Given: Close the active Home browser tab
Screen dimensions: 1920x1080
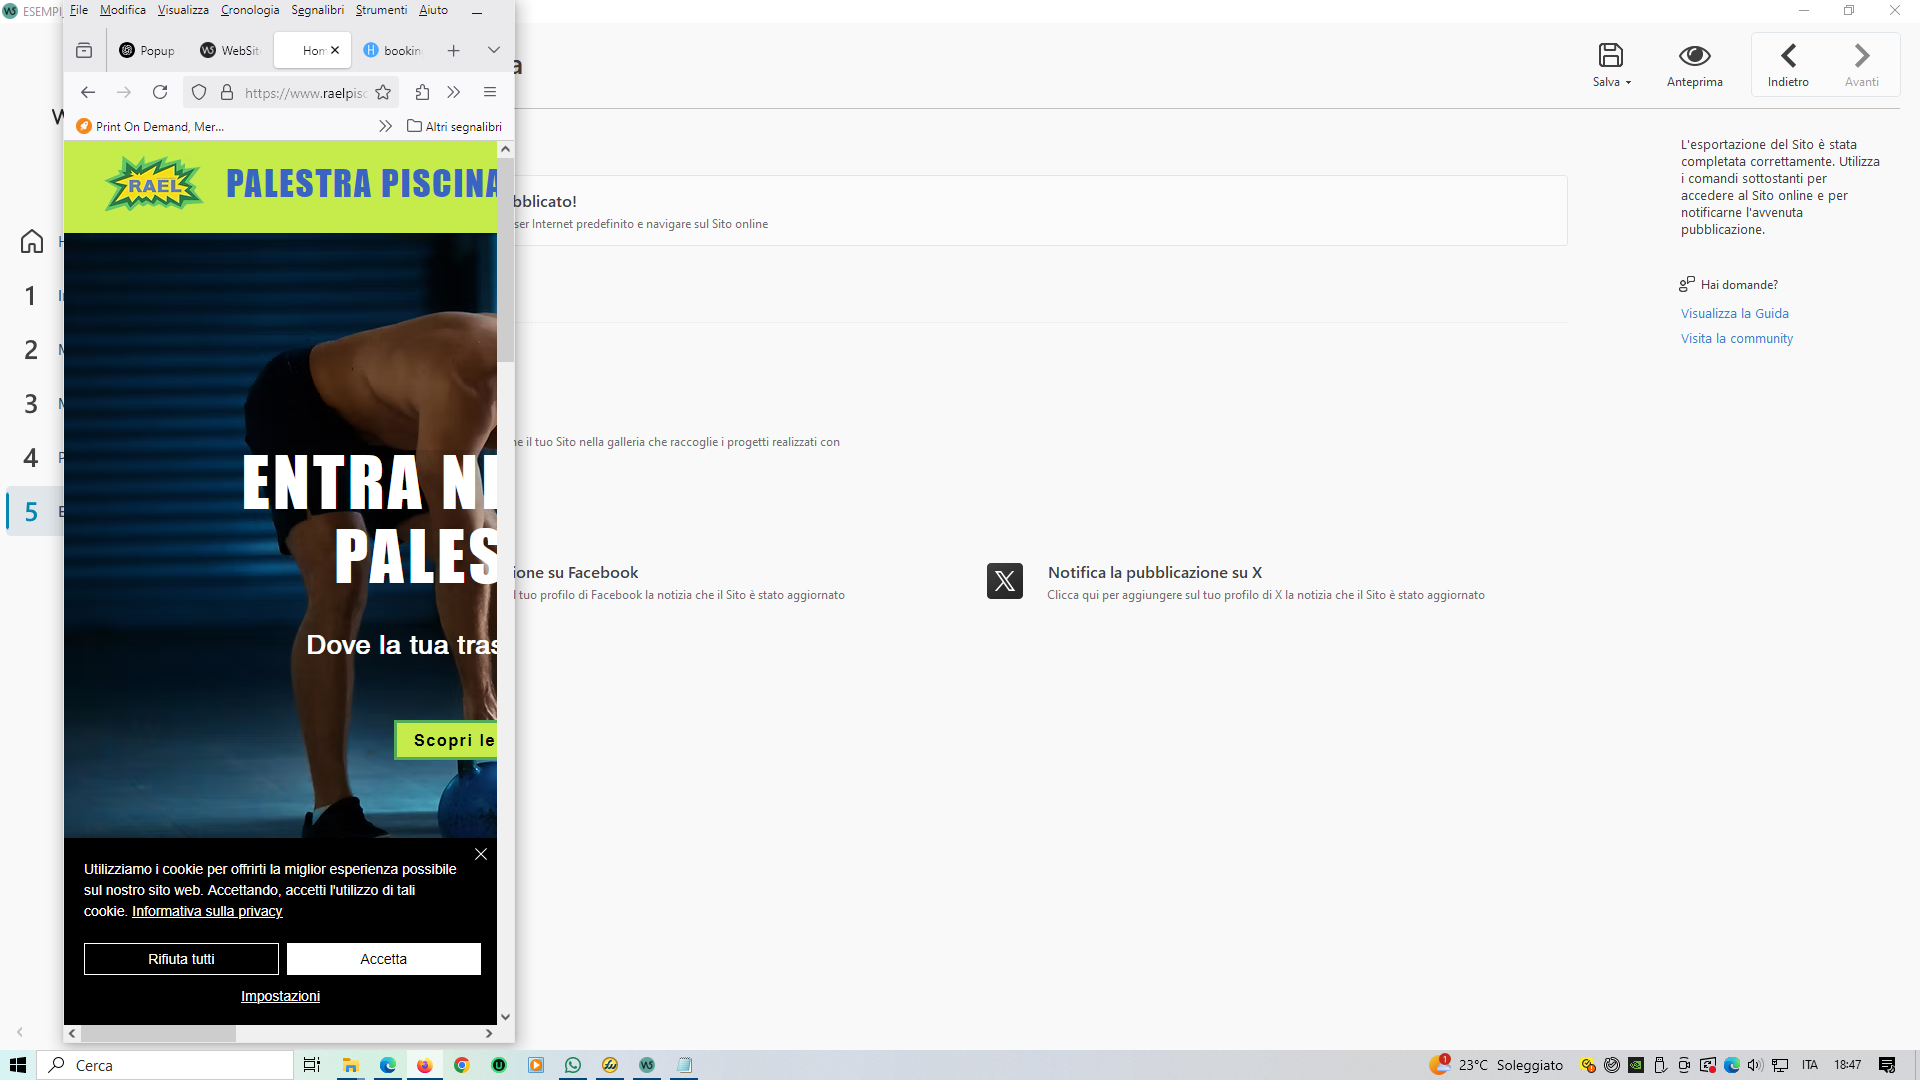Looking at the screenshot, I should (335, 50).
